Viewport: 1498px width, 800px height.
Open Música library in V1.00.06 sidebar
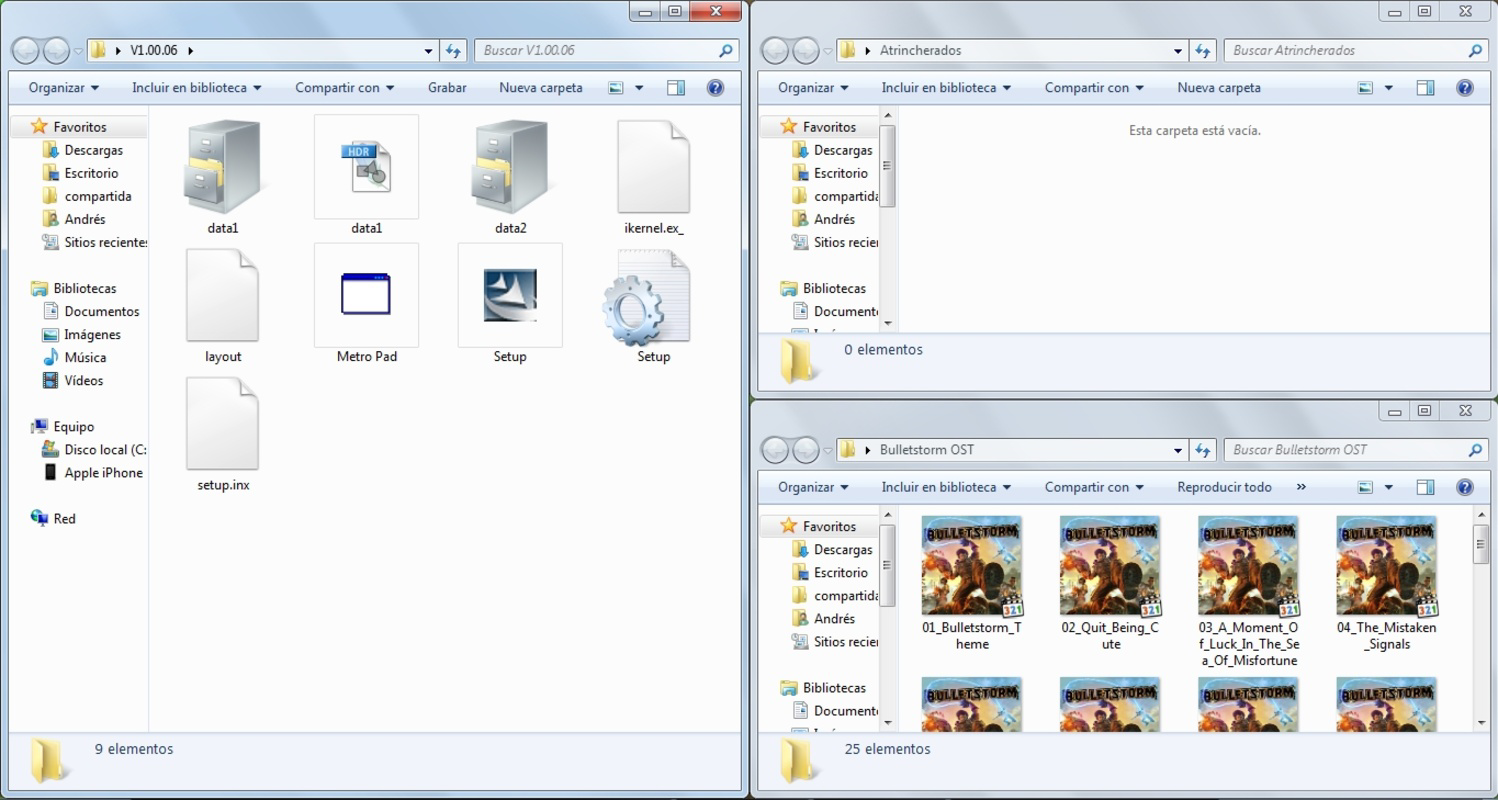pos(85,357)
